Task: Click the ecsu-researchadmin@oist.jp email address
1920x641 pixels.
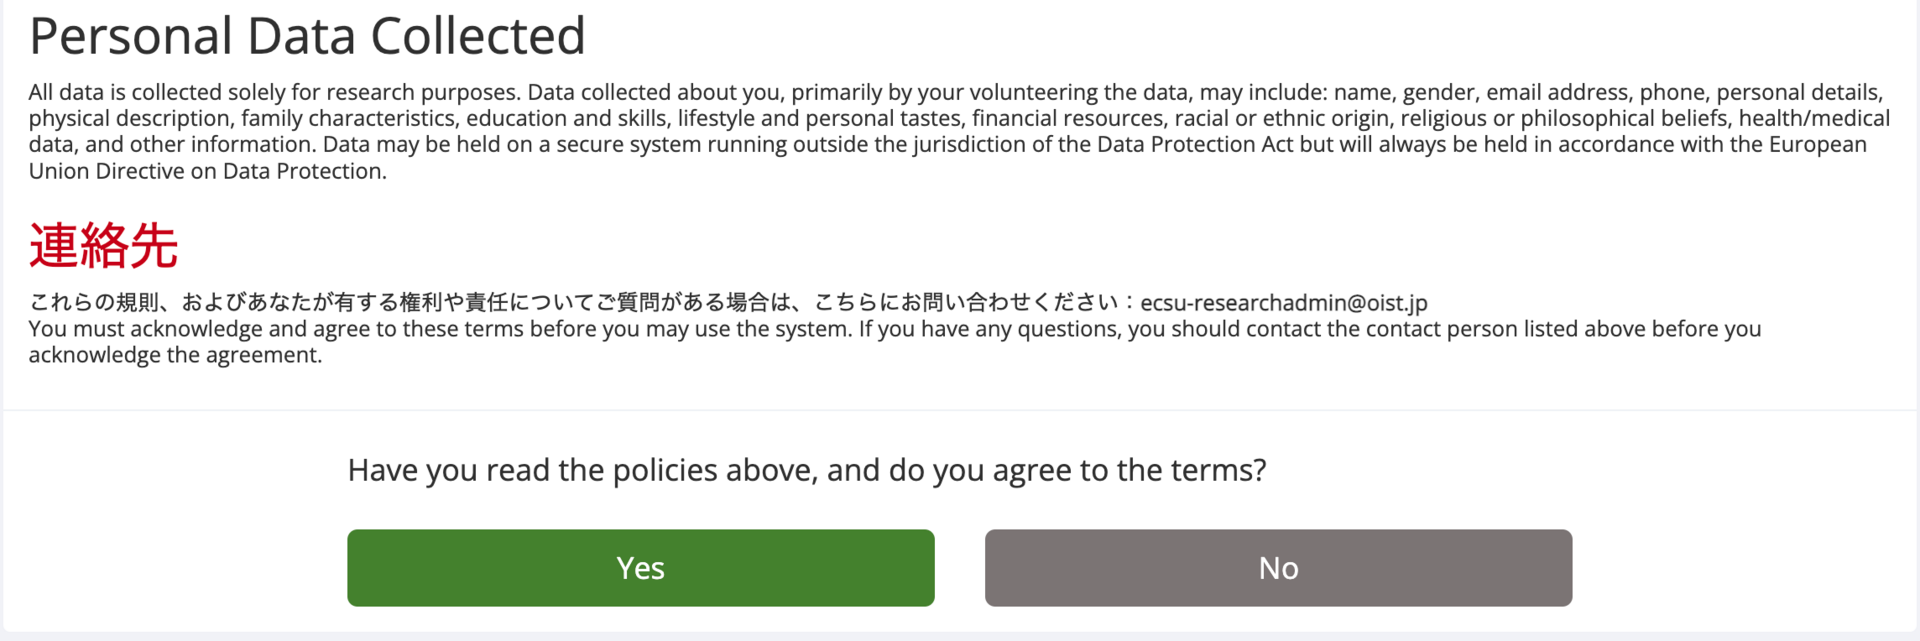Action: (x=1283, y=303)
